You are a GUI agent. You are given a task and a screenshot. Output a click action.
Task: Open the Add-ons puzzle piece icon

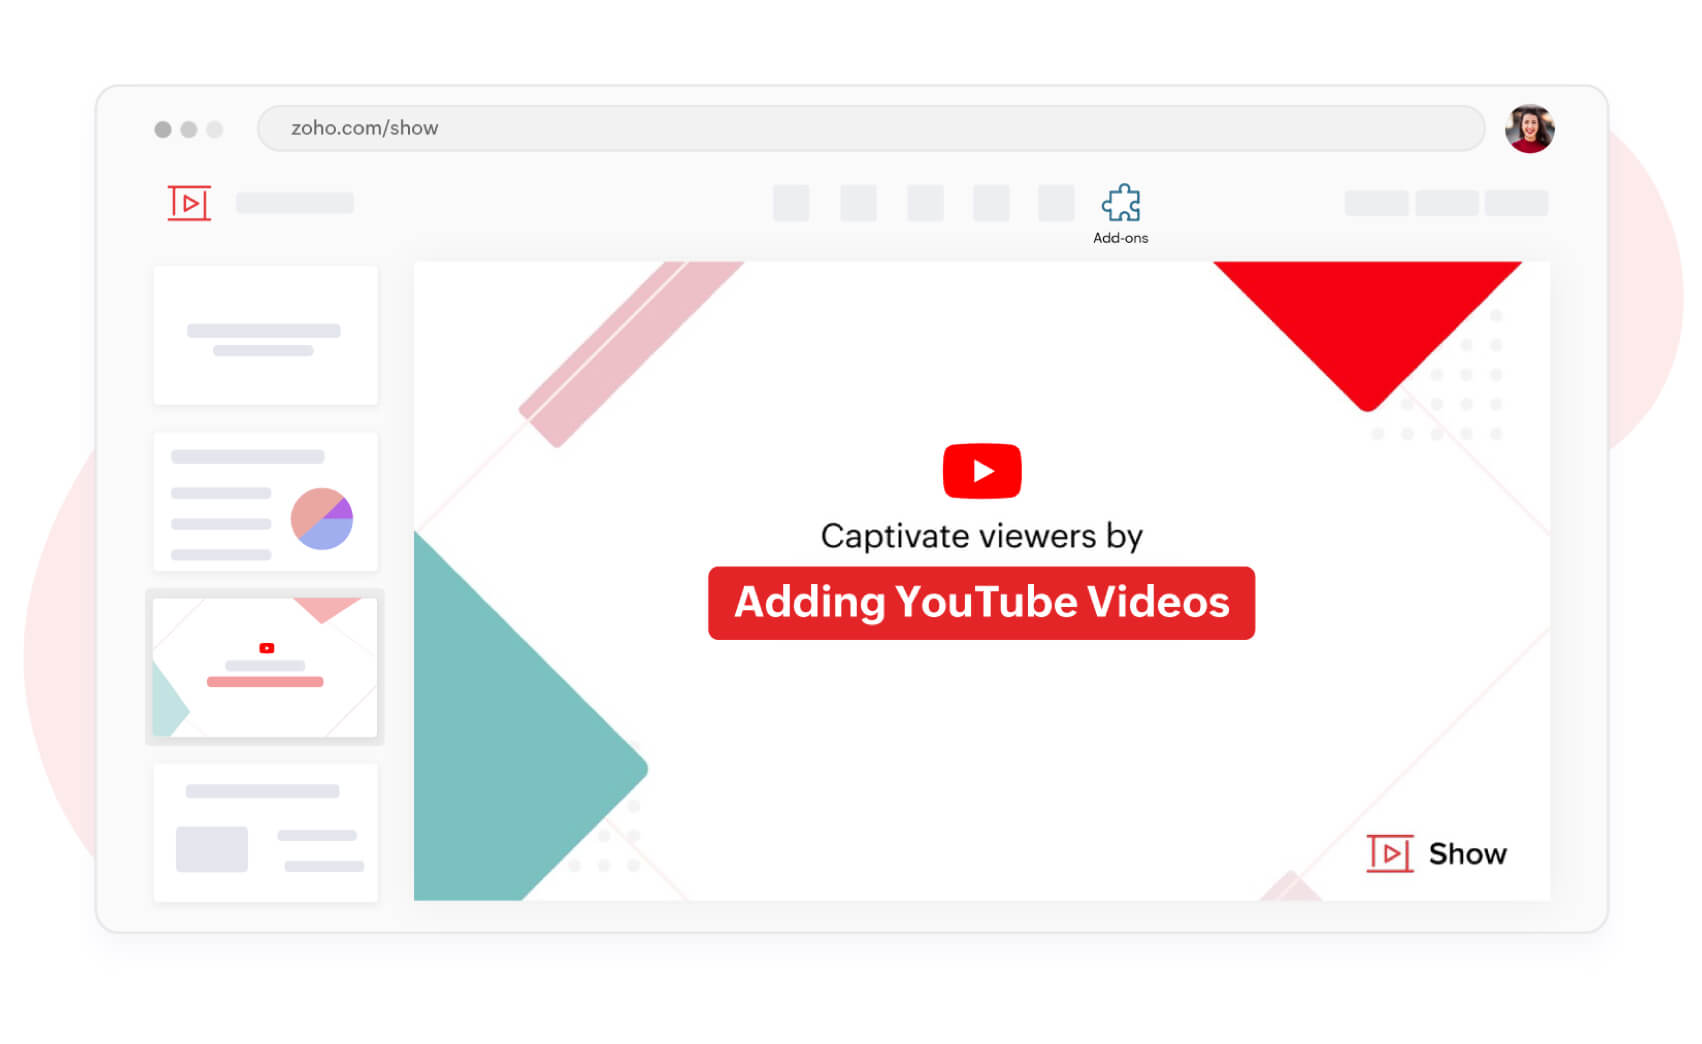[1120, 203]
